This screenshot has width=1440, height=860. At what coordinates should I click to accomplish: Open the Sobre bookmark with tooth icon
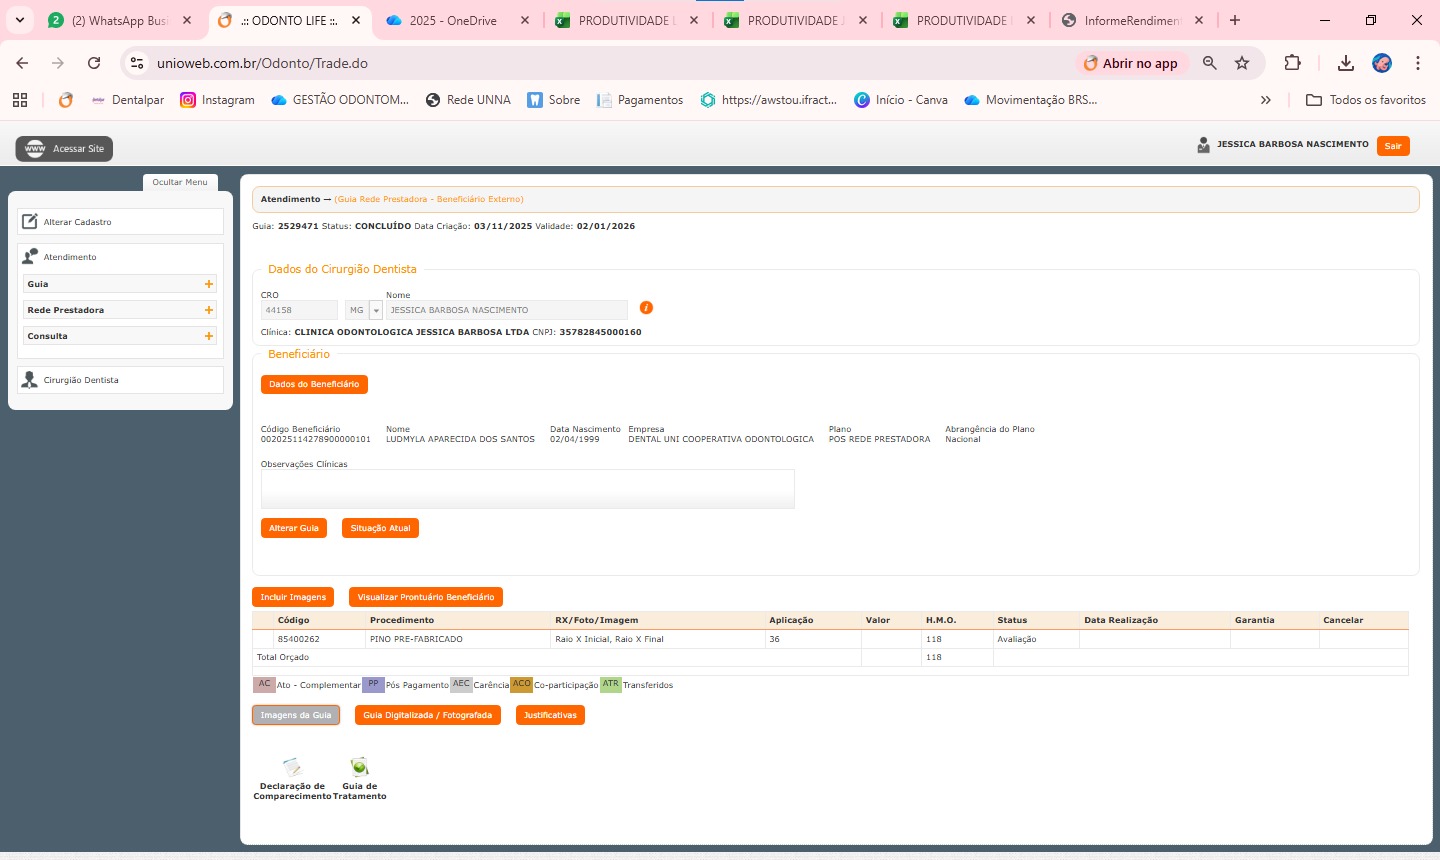click(554, 100)
